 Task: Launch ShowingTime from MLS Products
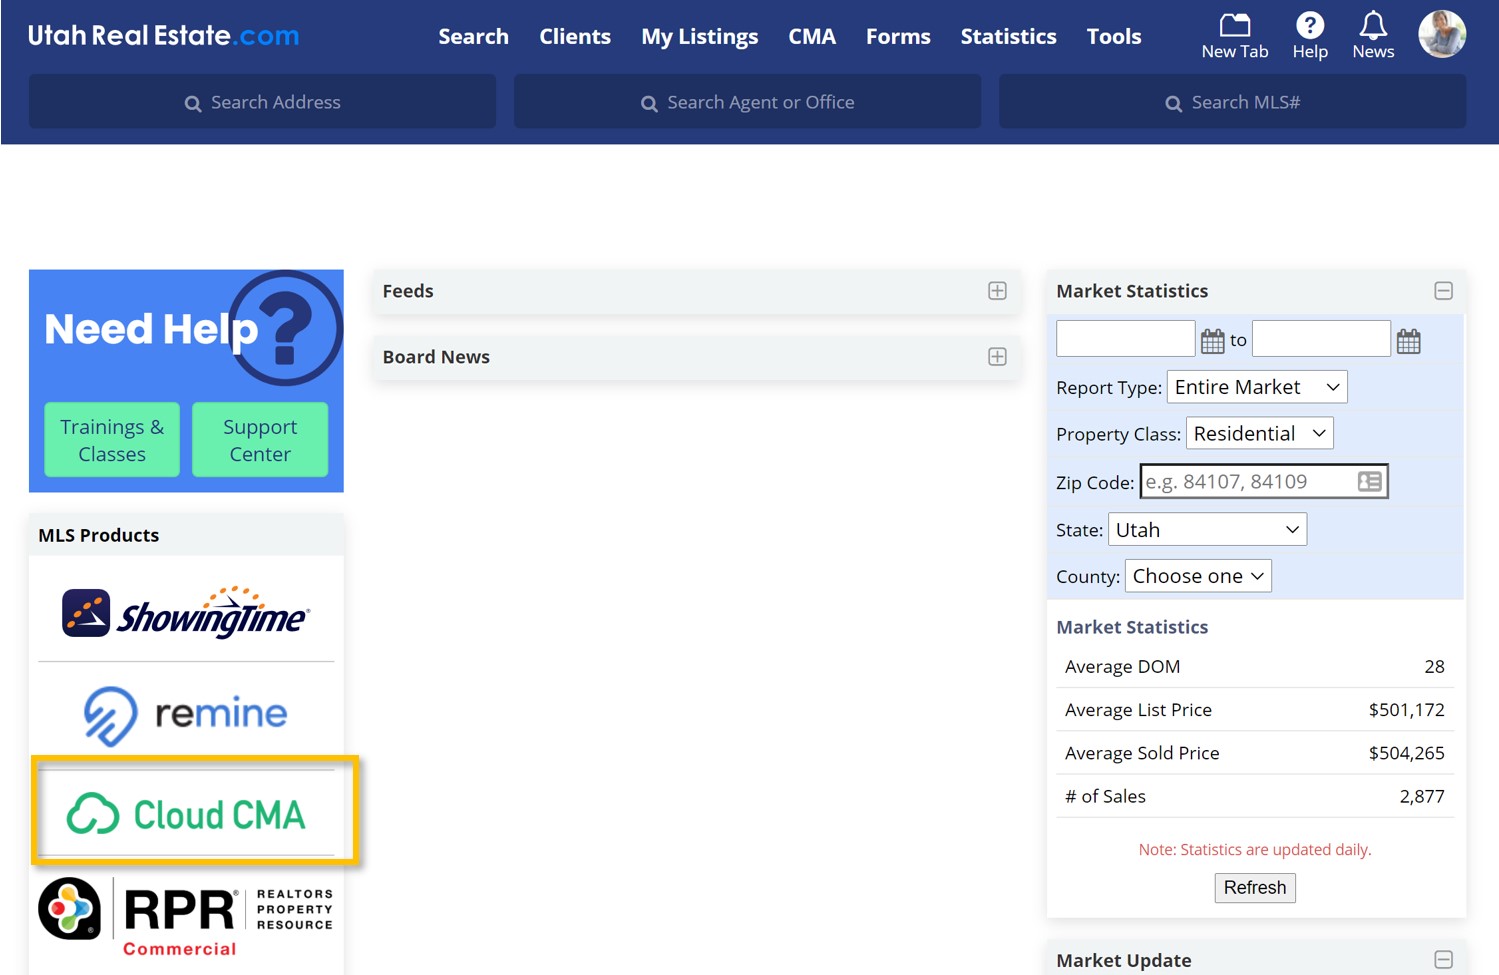(186, 612)
